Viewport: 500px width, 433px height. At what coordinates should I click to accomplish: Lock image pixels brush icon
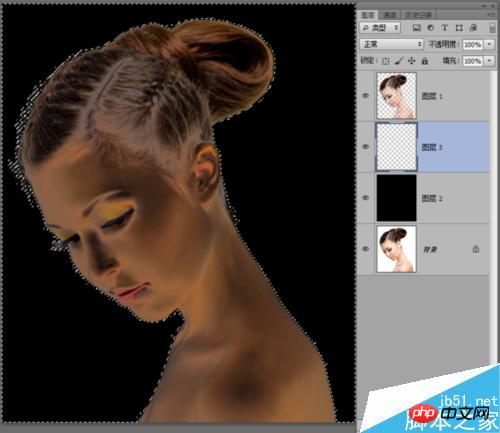tap(399, 61)
